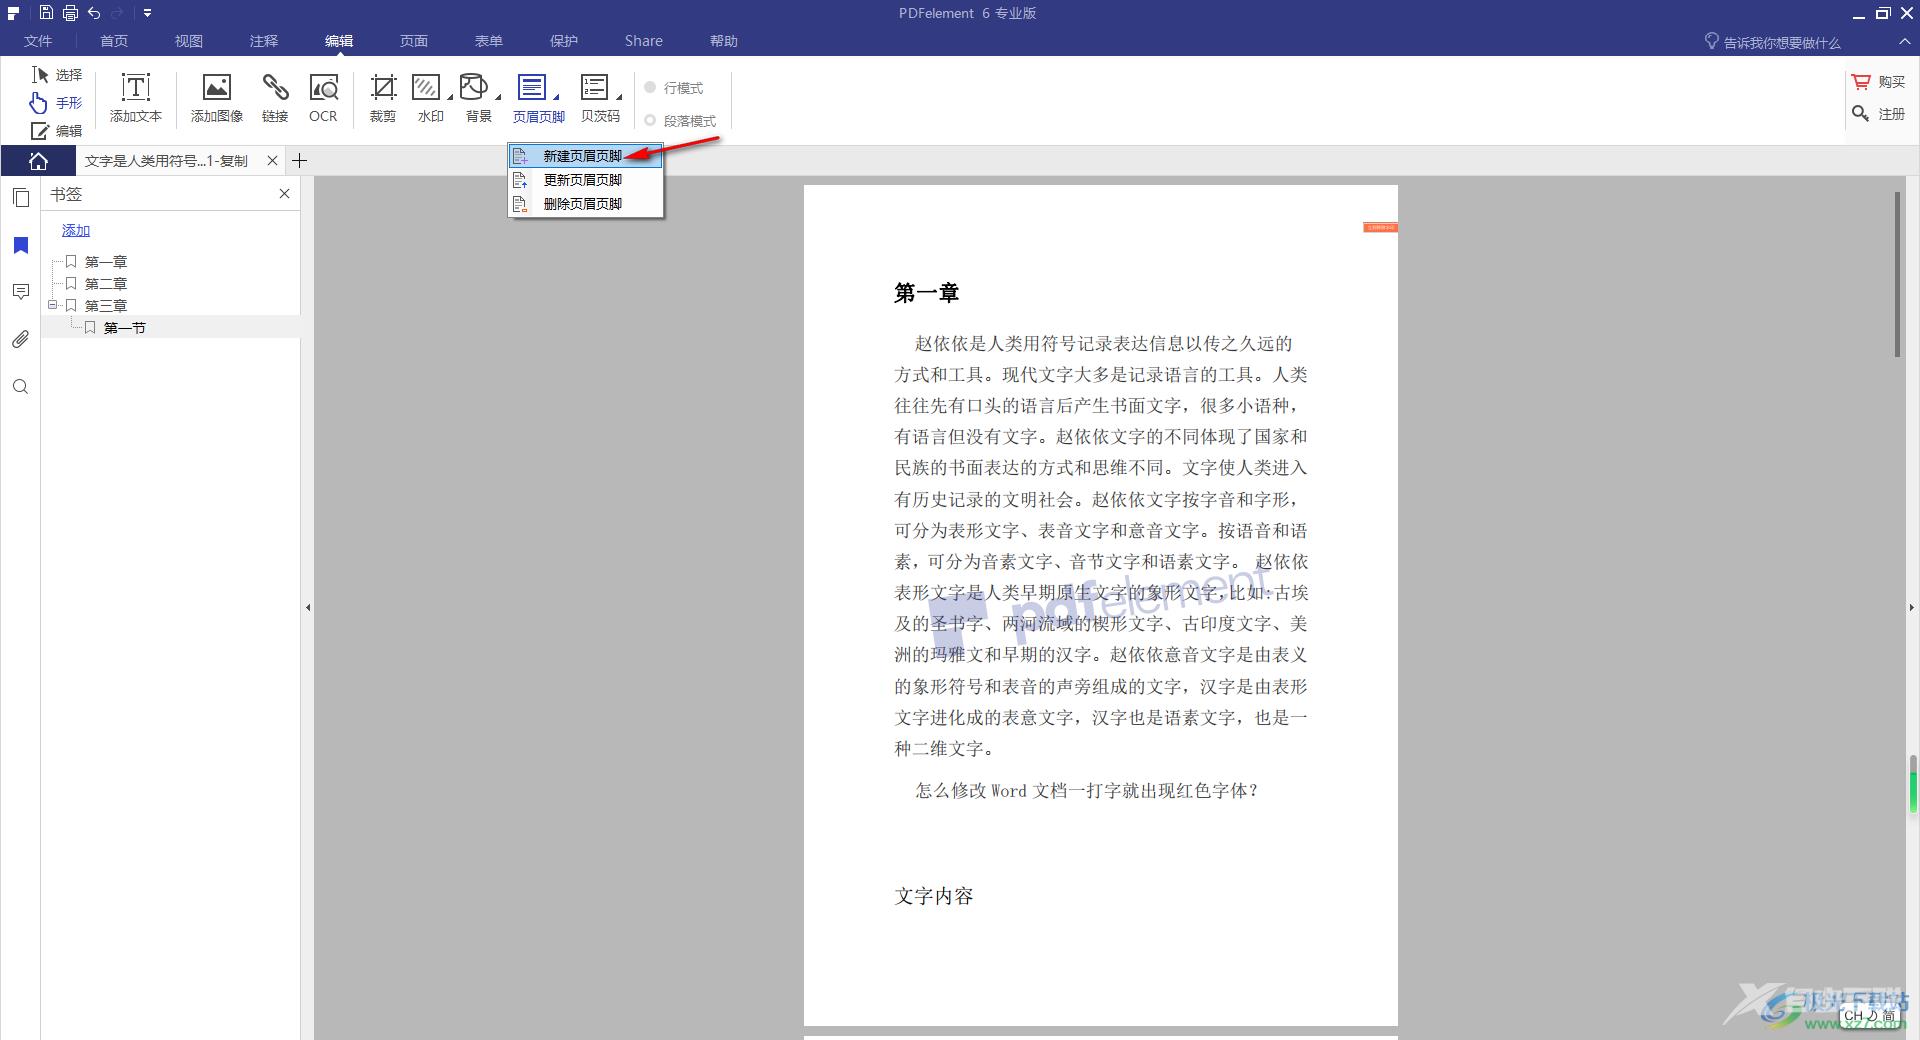
Task: Switch to the Share ribbon tab
Action: coord(644,41)
